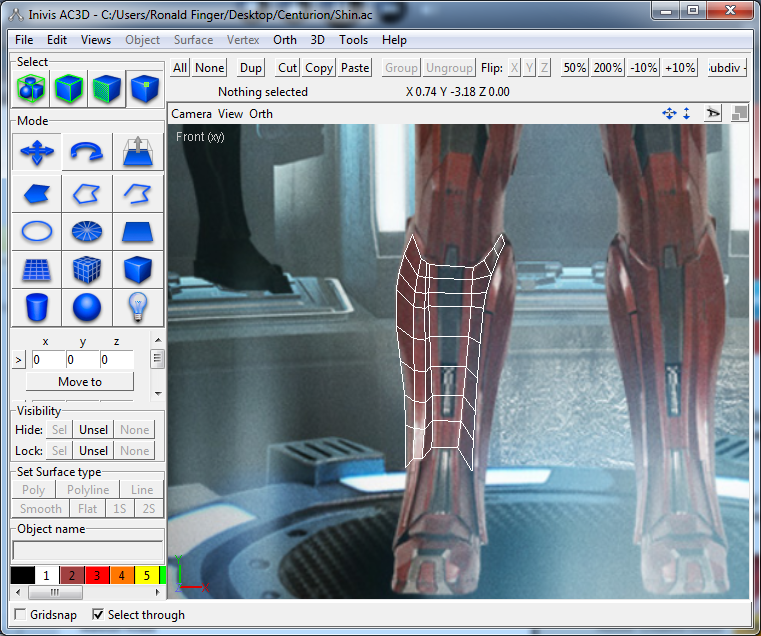
Task: Create a Sphere object
Action: tap(87, 307)
